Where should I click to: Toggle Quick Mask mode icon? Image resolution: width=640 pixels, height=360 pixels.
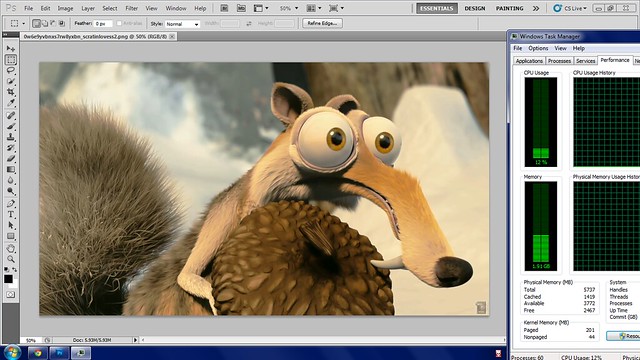(11, 294)
